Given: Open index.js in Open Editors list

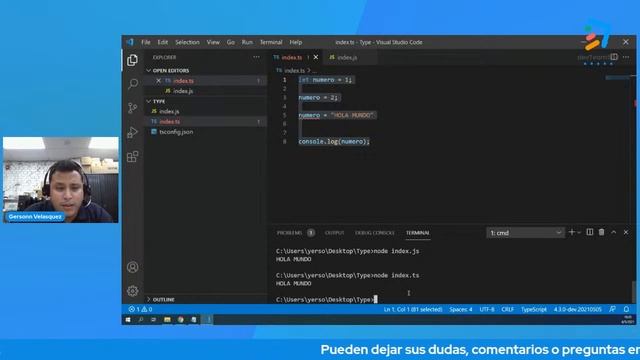Looking at the screenshot, I should click(183, 91).
